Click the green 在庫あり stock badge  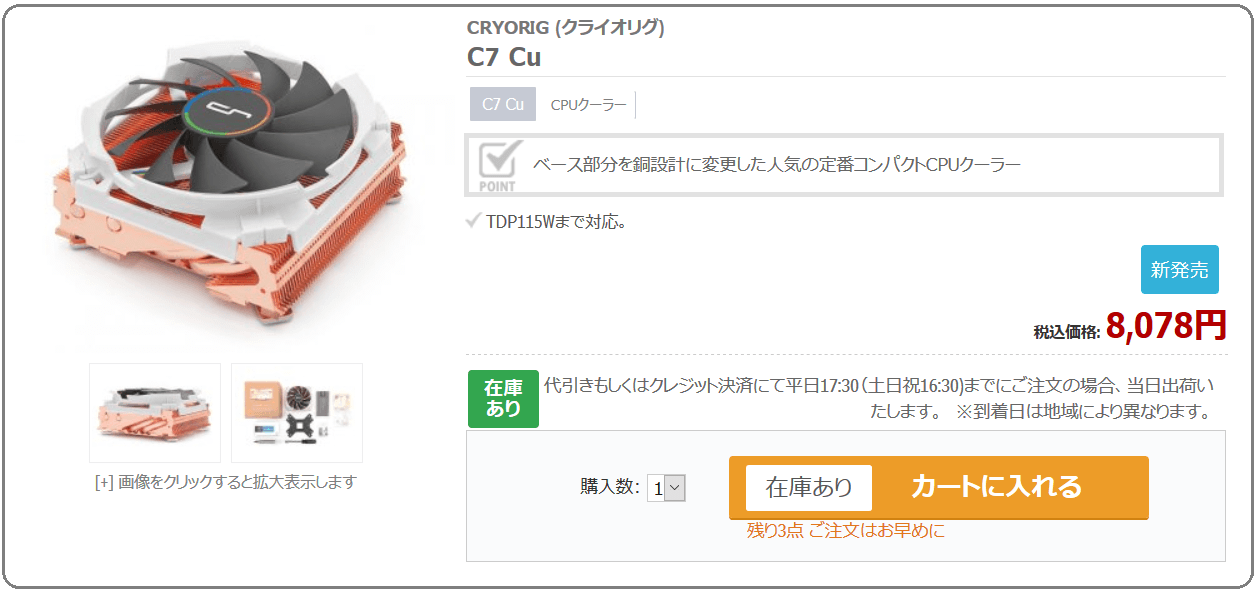click(503, 398)
